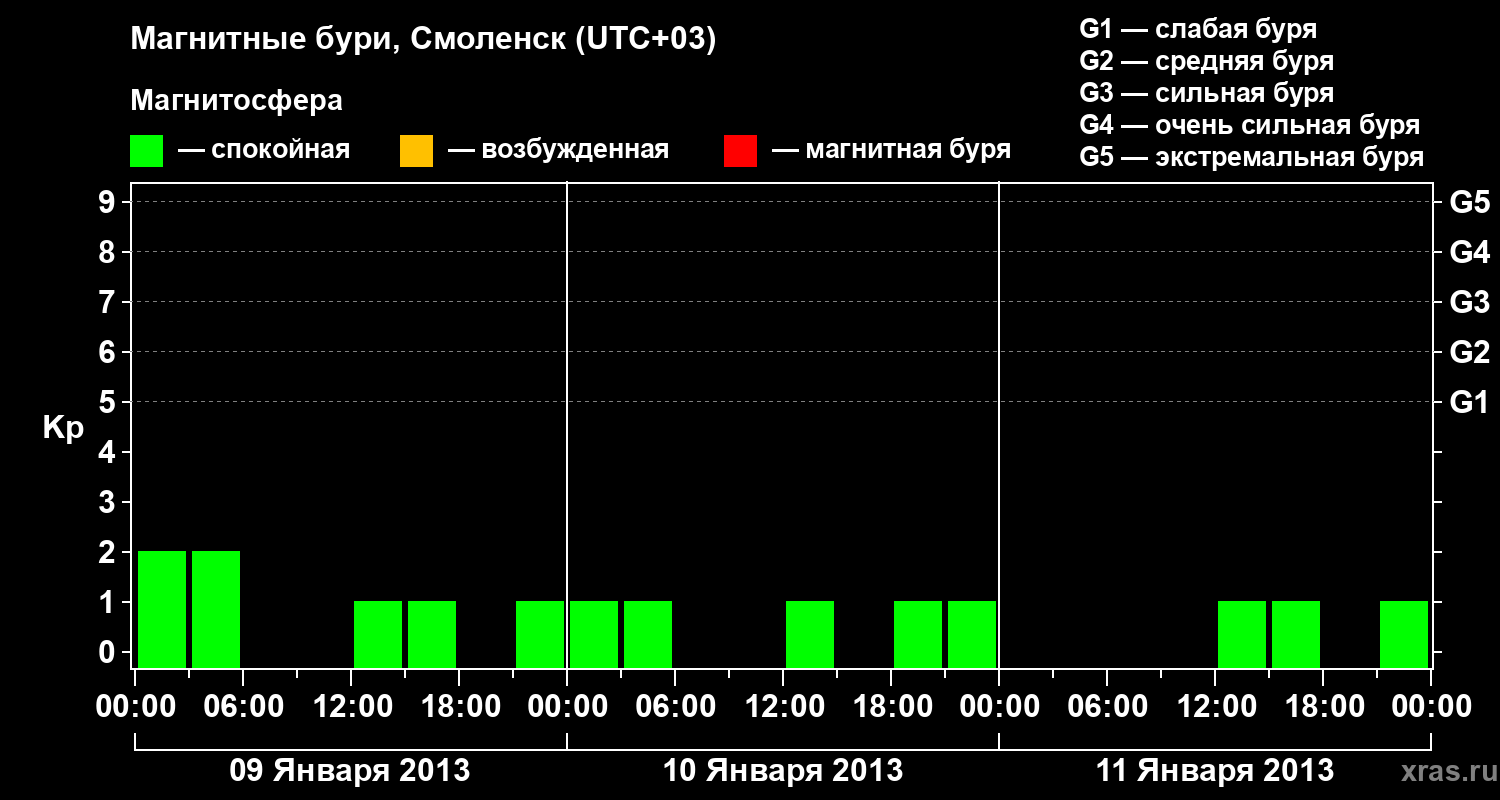
Task: Click the Kp 1 bar at 12:00–15:00 on 09 Января
Action: click(378, 634)
